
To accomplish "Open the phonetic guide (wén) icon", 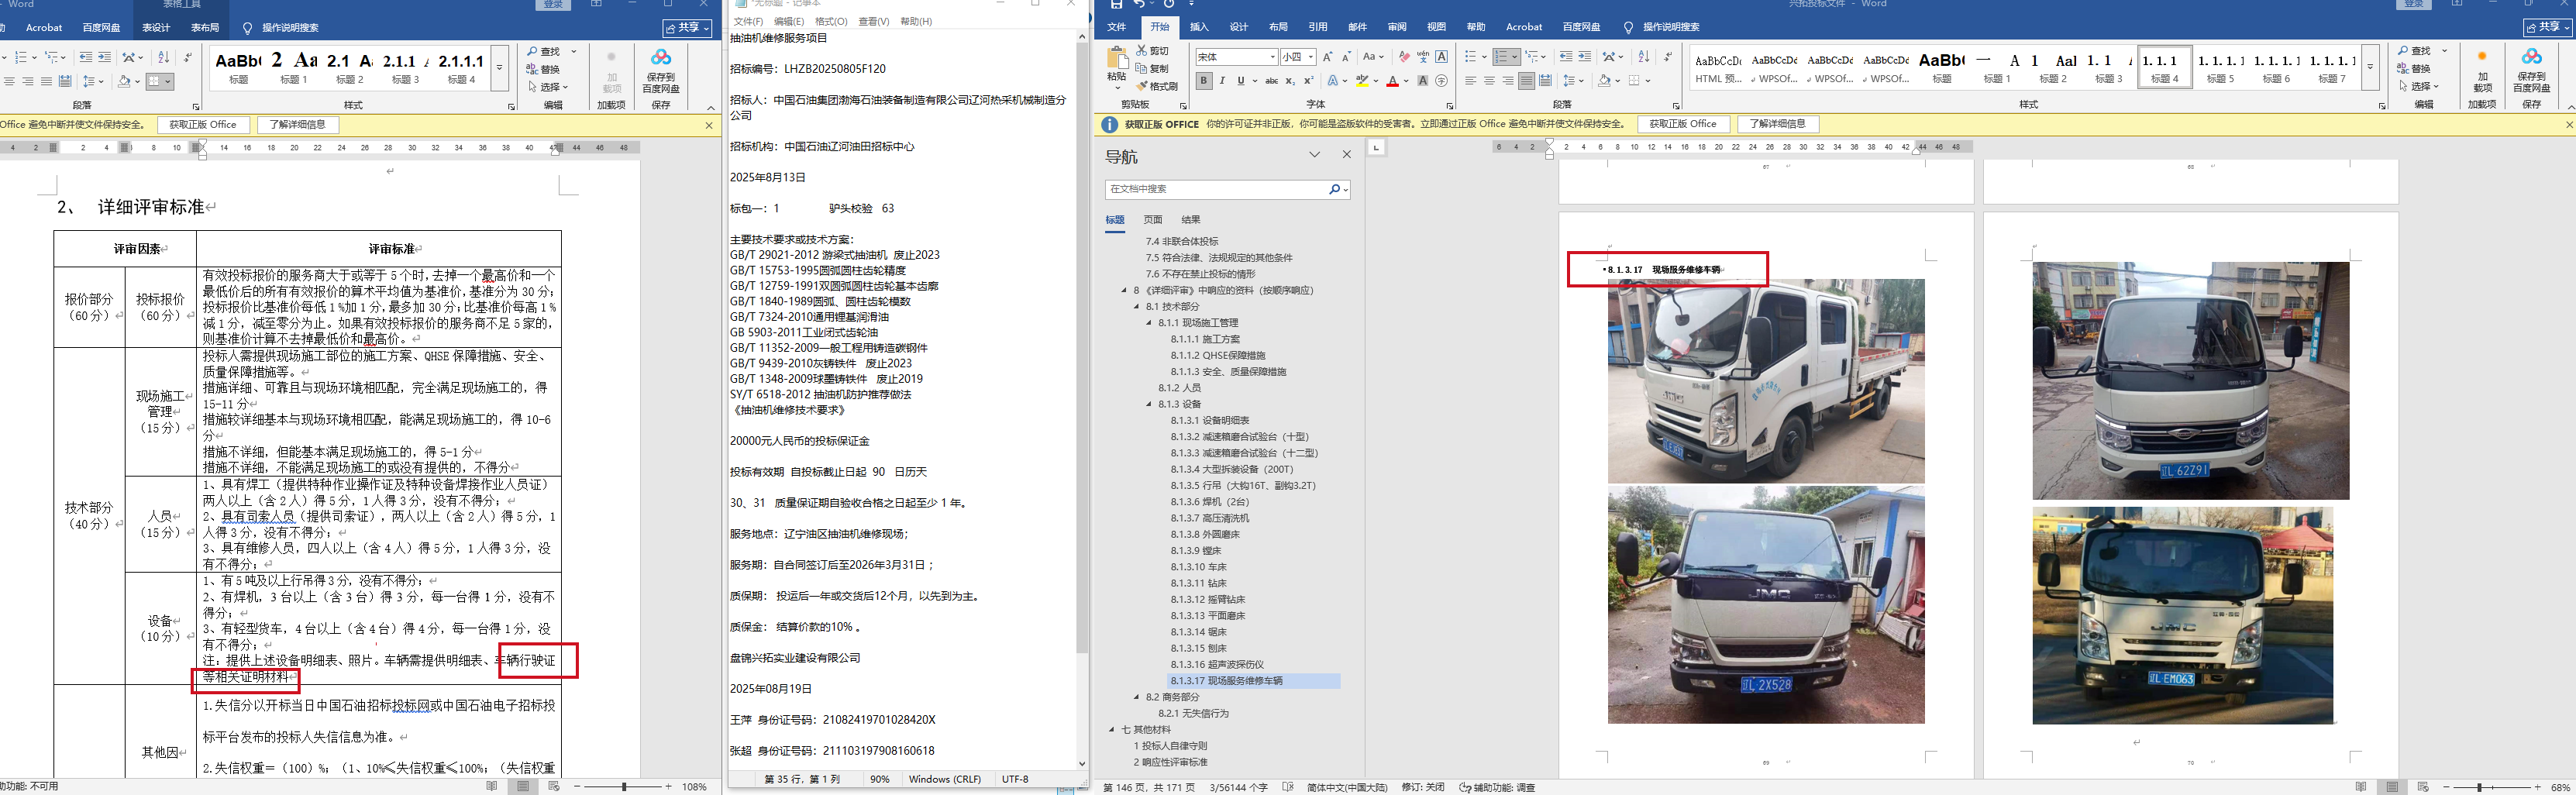I will coord(1422,57).
